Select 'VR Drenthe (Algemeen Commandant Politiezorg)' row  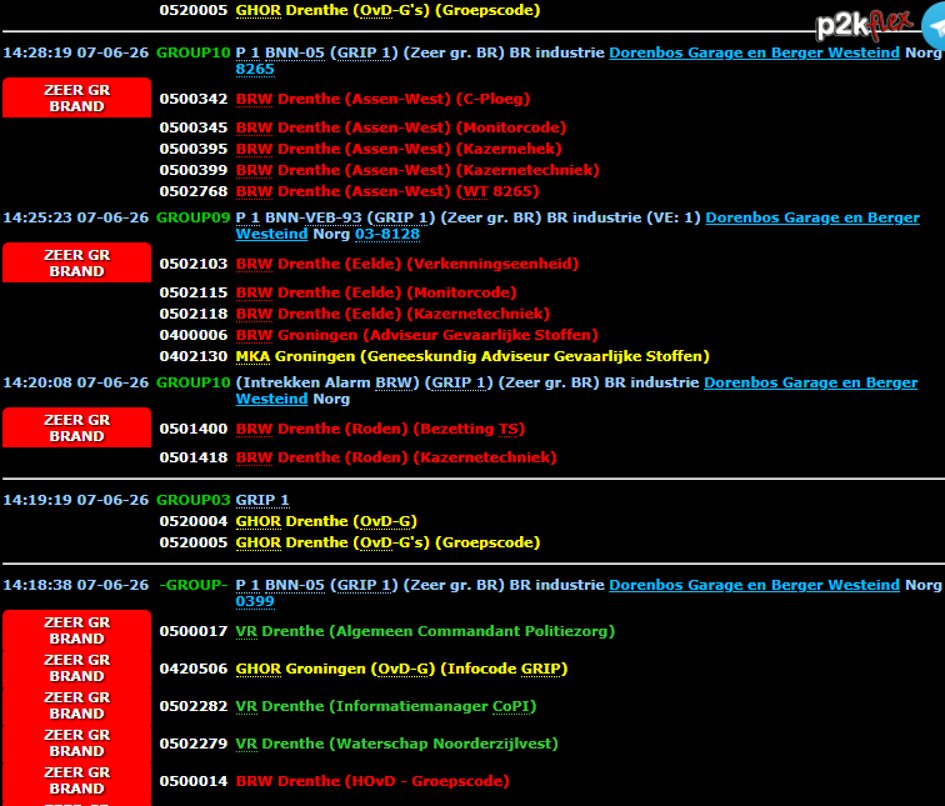click(x=425, y=631)
